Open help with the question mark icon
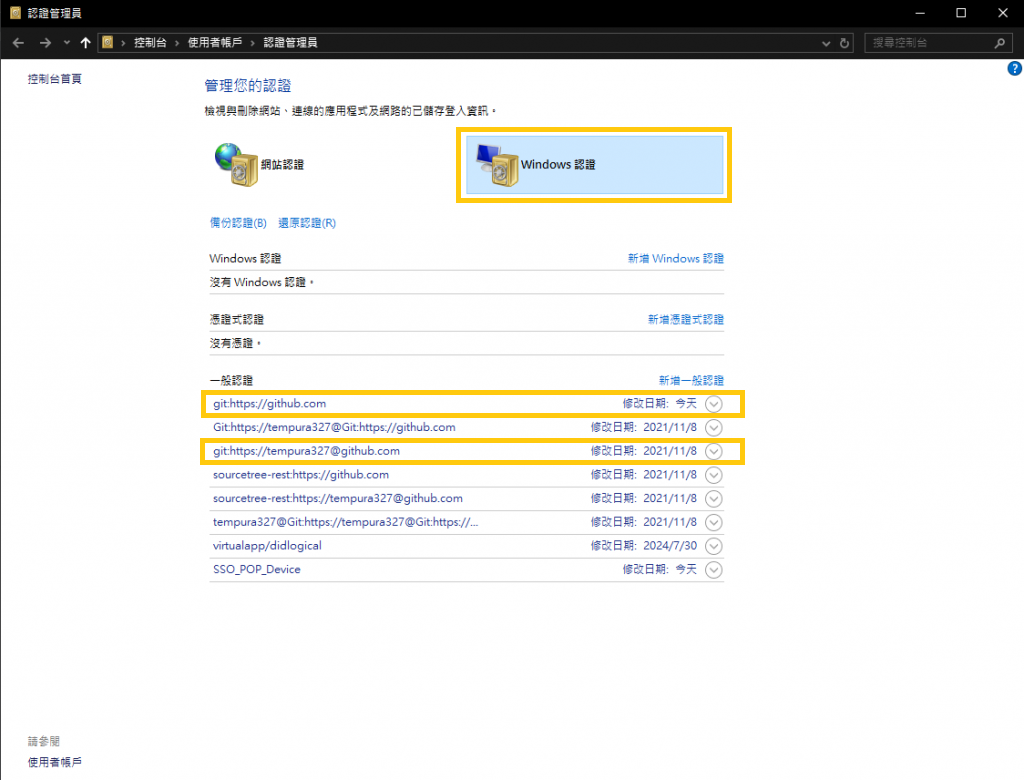Viewport: 1024px width, 780px height. [1014, 69]
